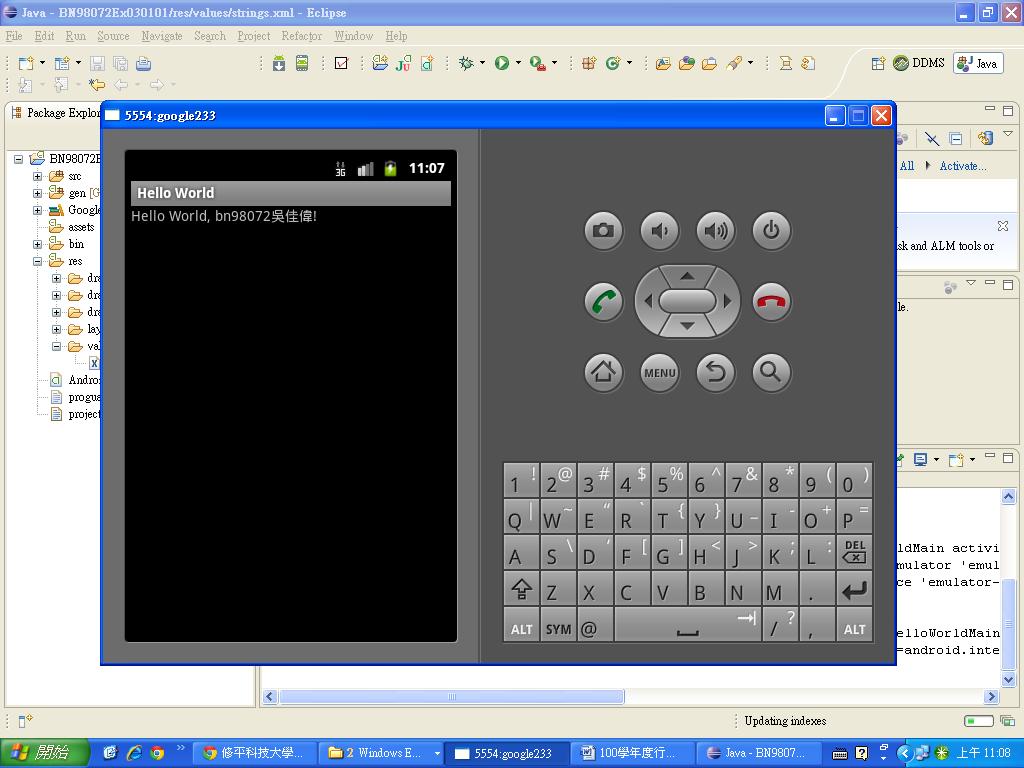
Task: Open the Refactor menu
Action: click(x=301, y=36)
